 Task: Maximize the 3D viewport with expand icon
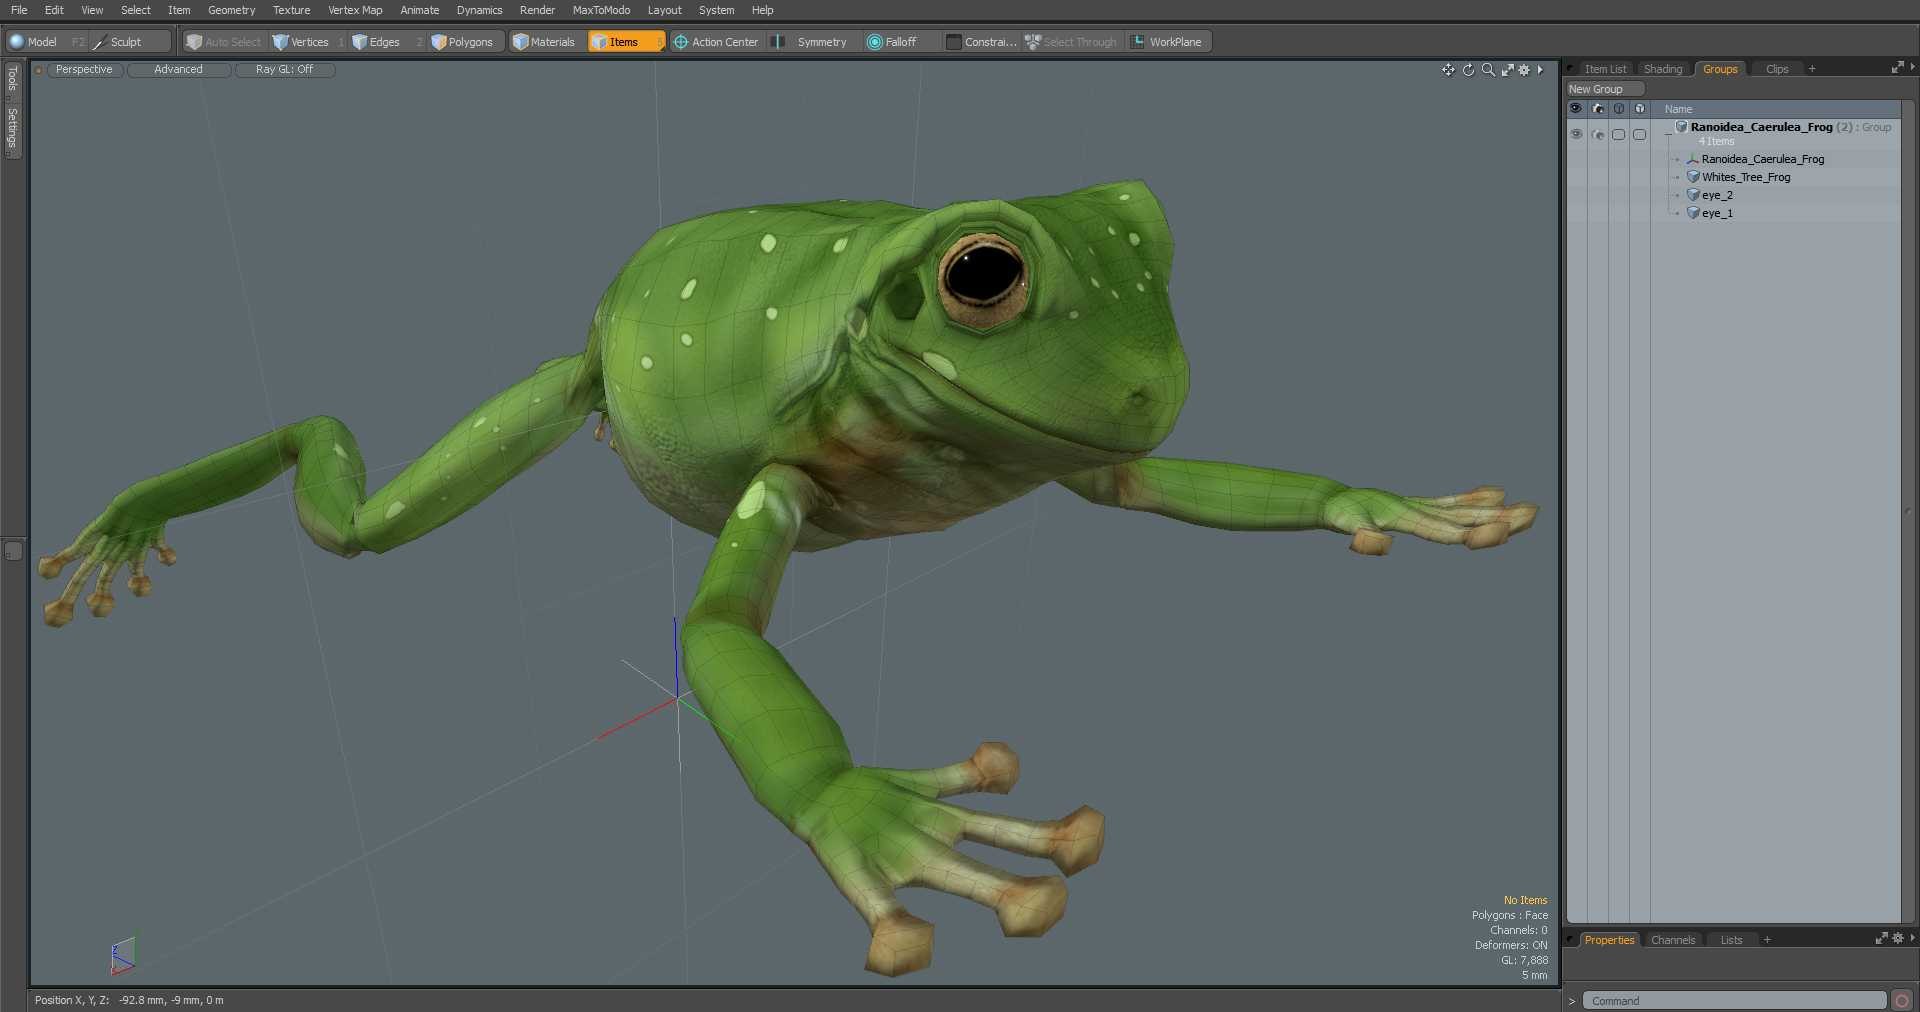pos(1507,70)
